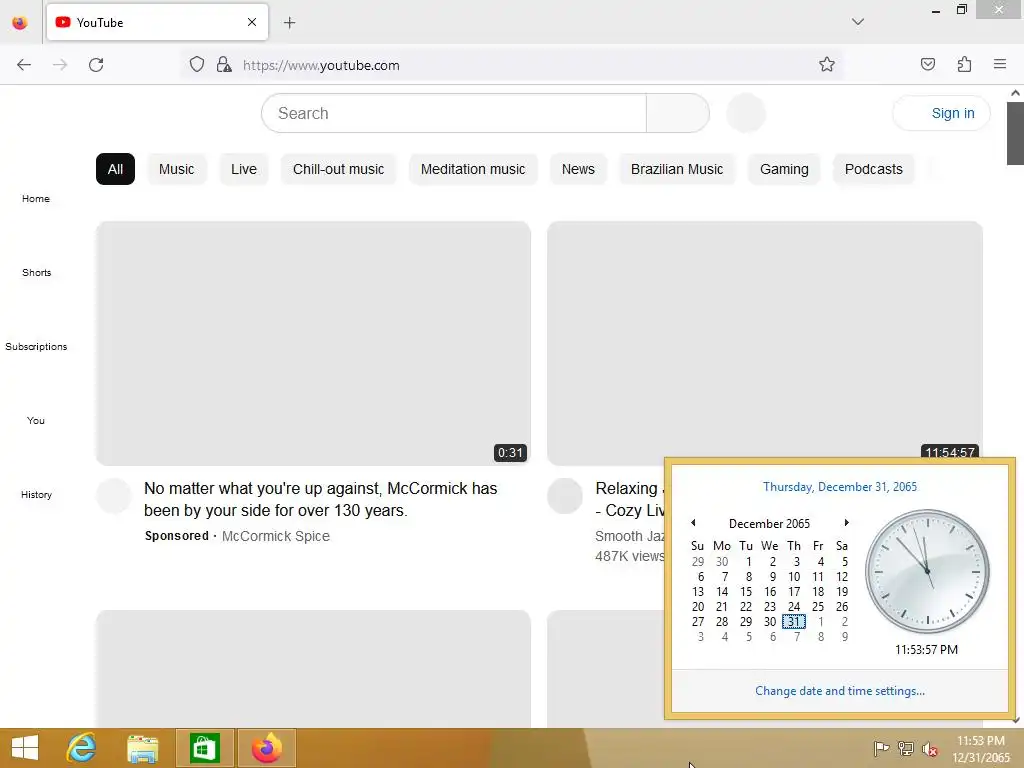
Task: Click the McCormick channel avatar
Action: click(114, 496)
